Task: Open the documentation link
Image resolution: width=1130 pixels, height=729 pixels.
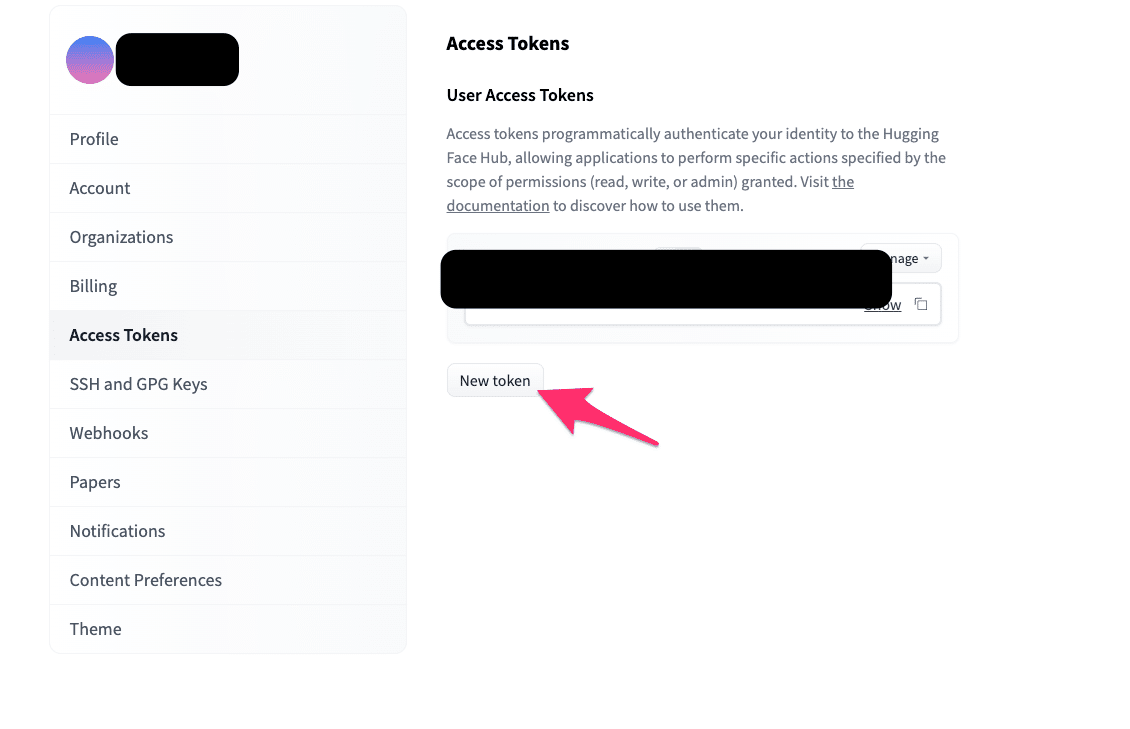Action: (497, 206)
